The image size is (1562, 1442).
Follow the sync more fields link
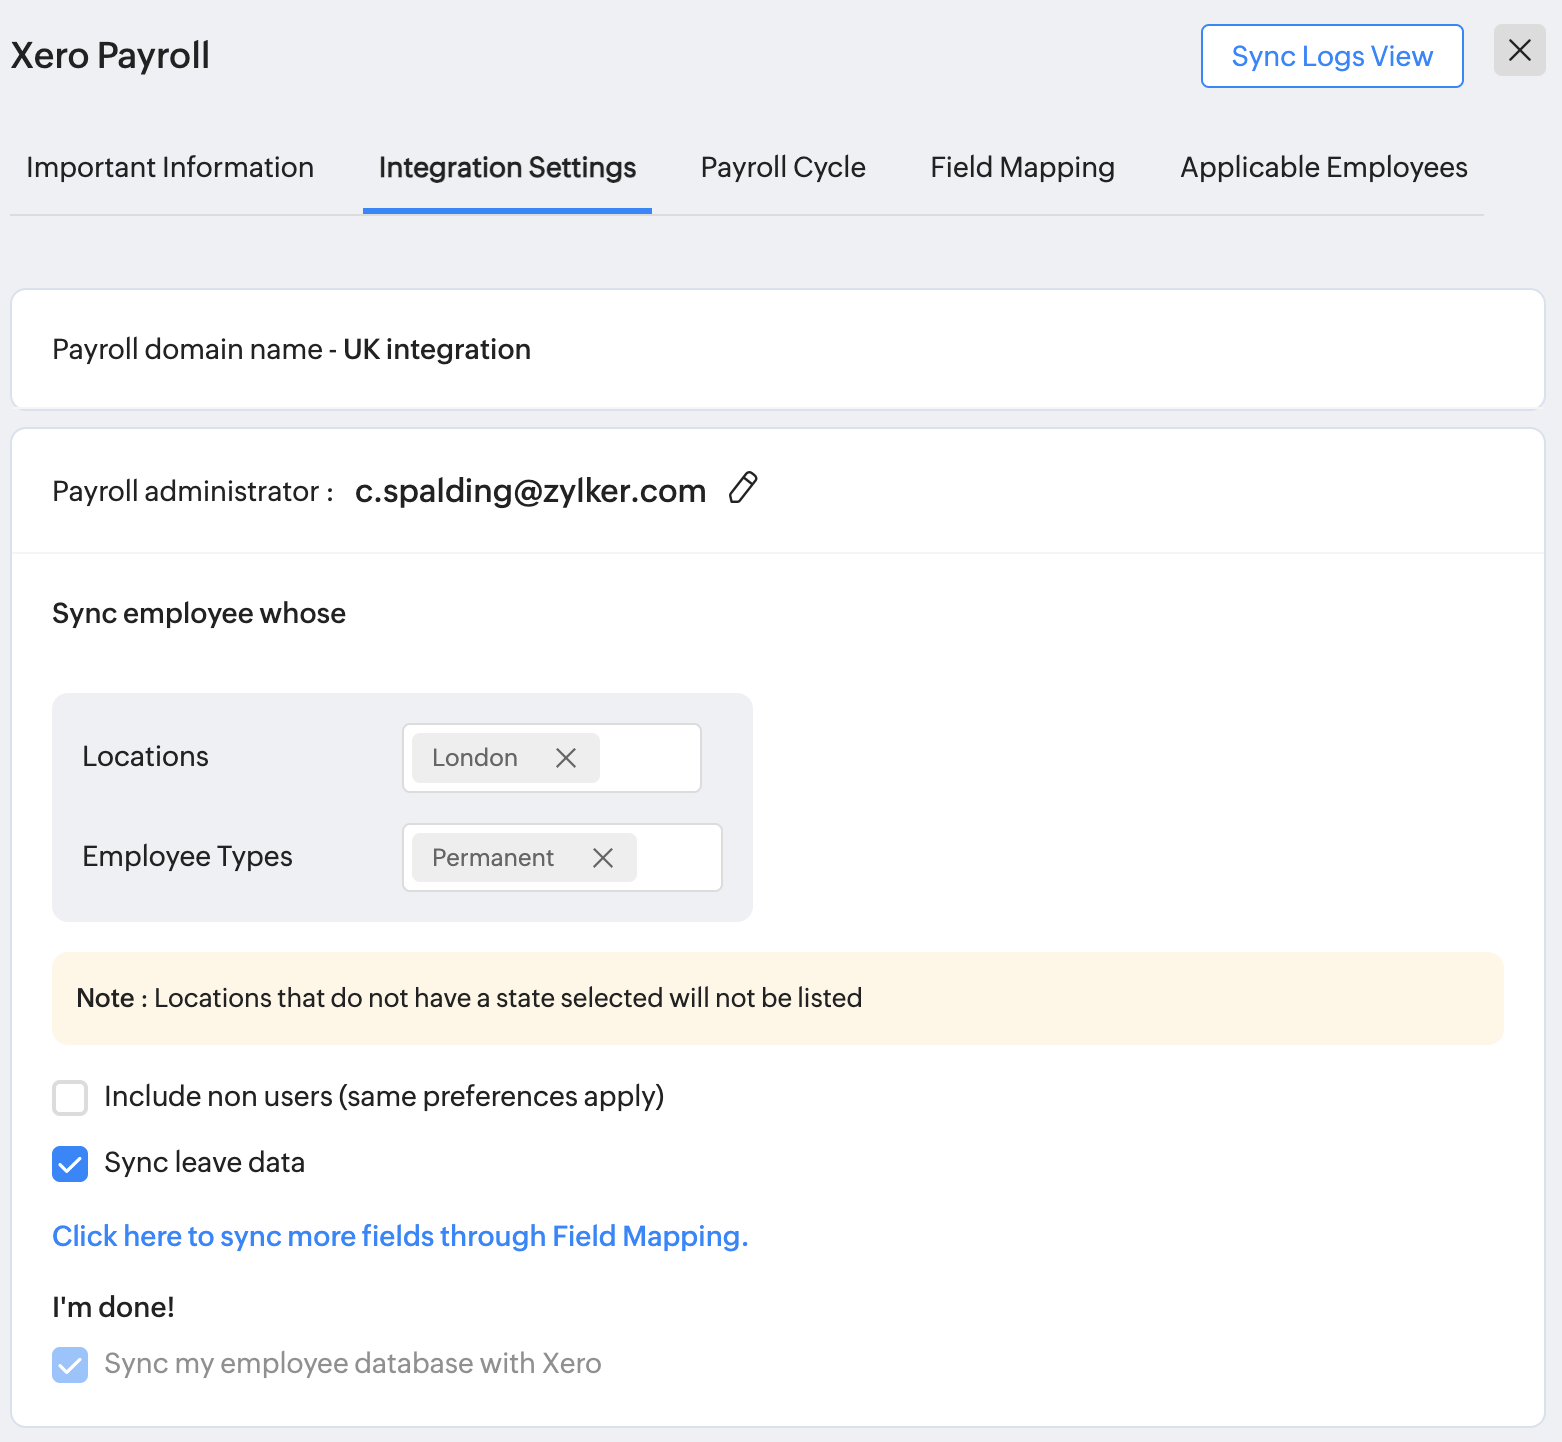(x=400, y=1236)
